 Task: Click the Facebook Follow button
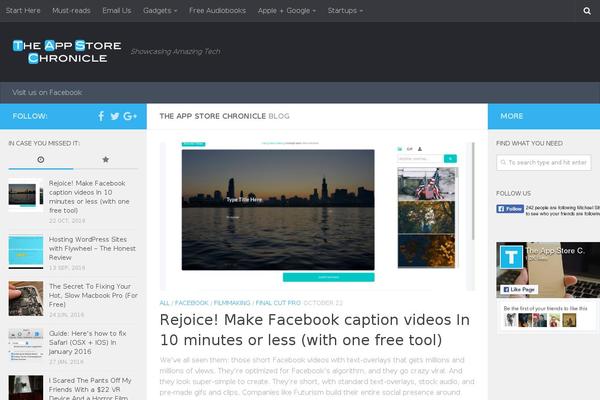click(510, 209)
